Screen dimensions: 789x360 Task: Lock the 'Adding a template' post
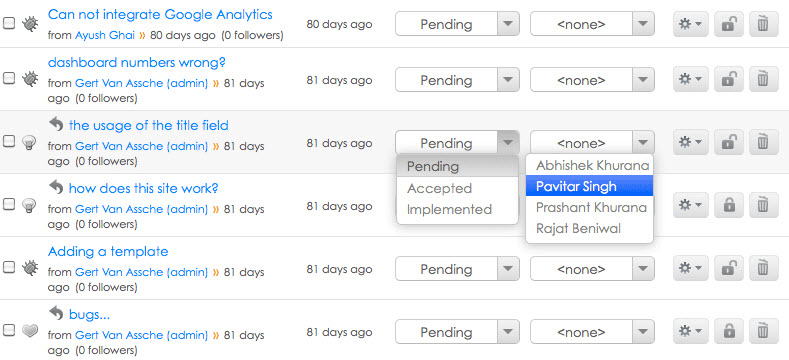click(729, 268)
